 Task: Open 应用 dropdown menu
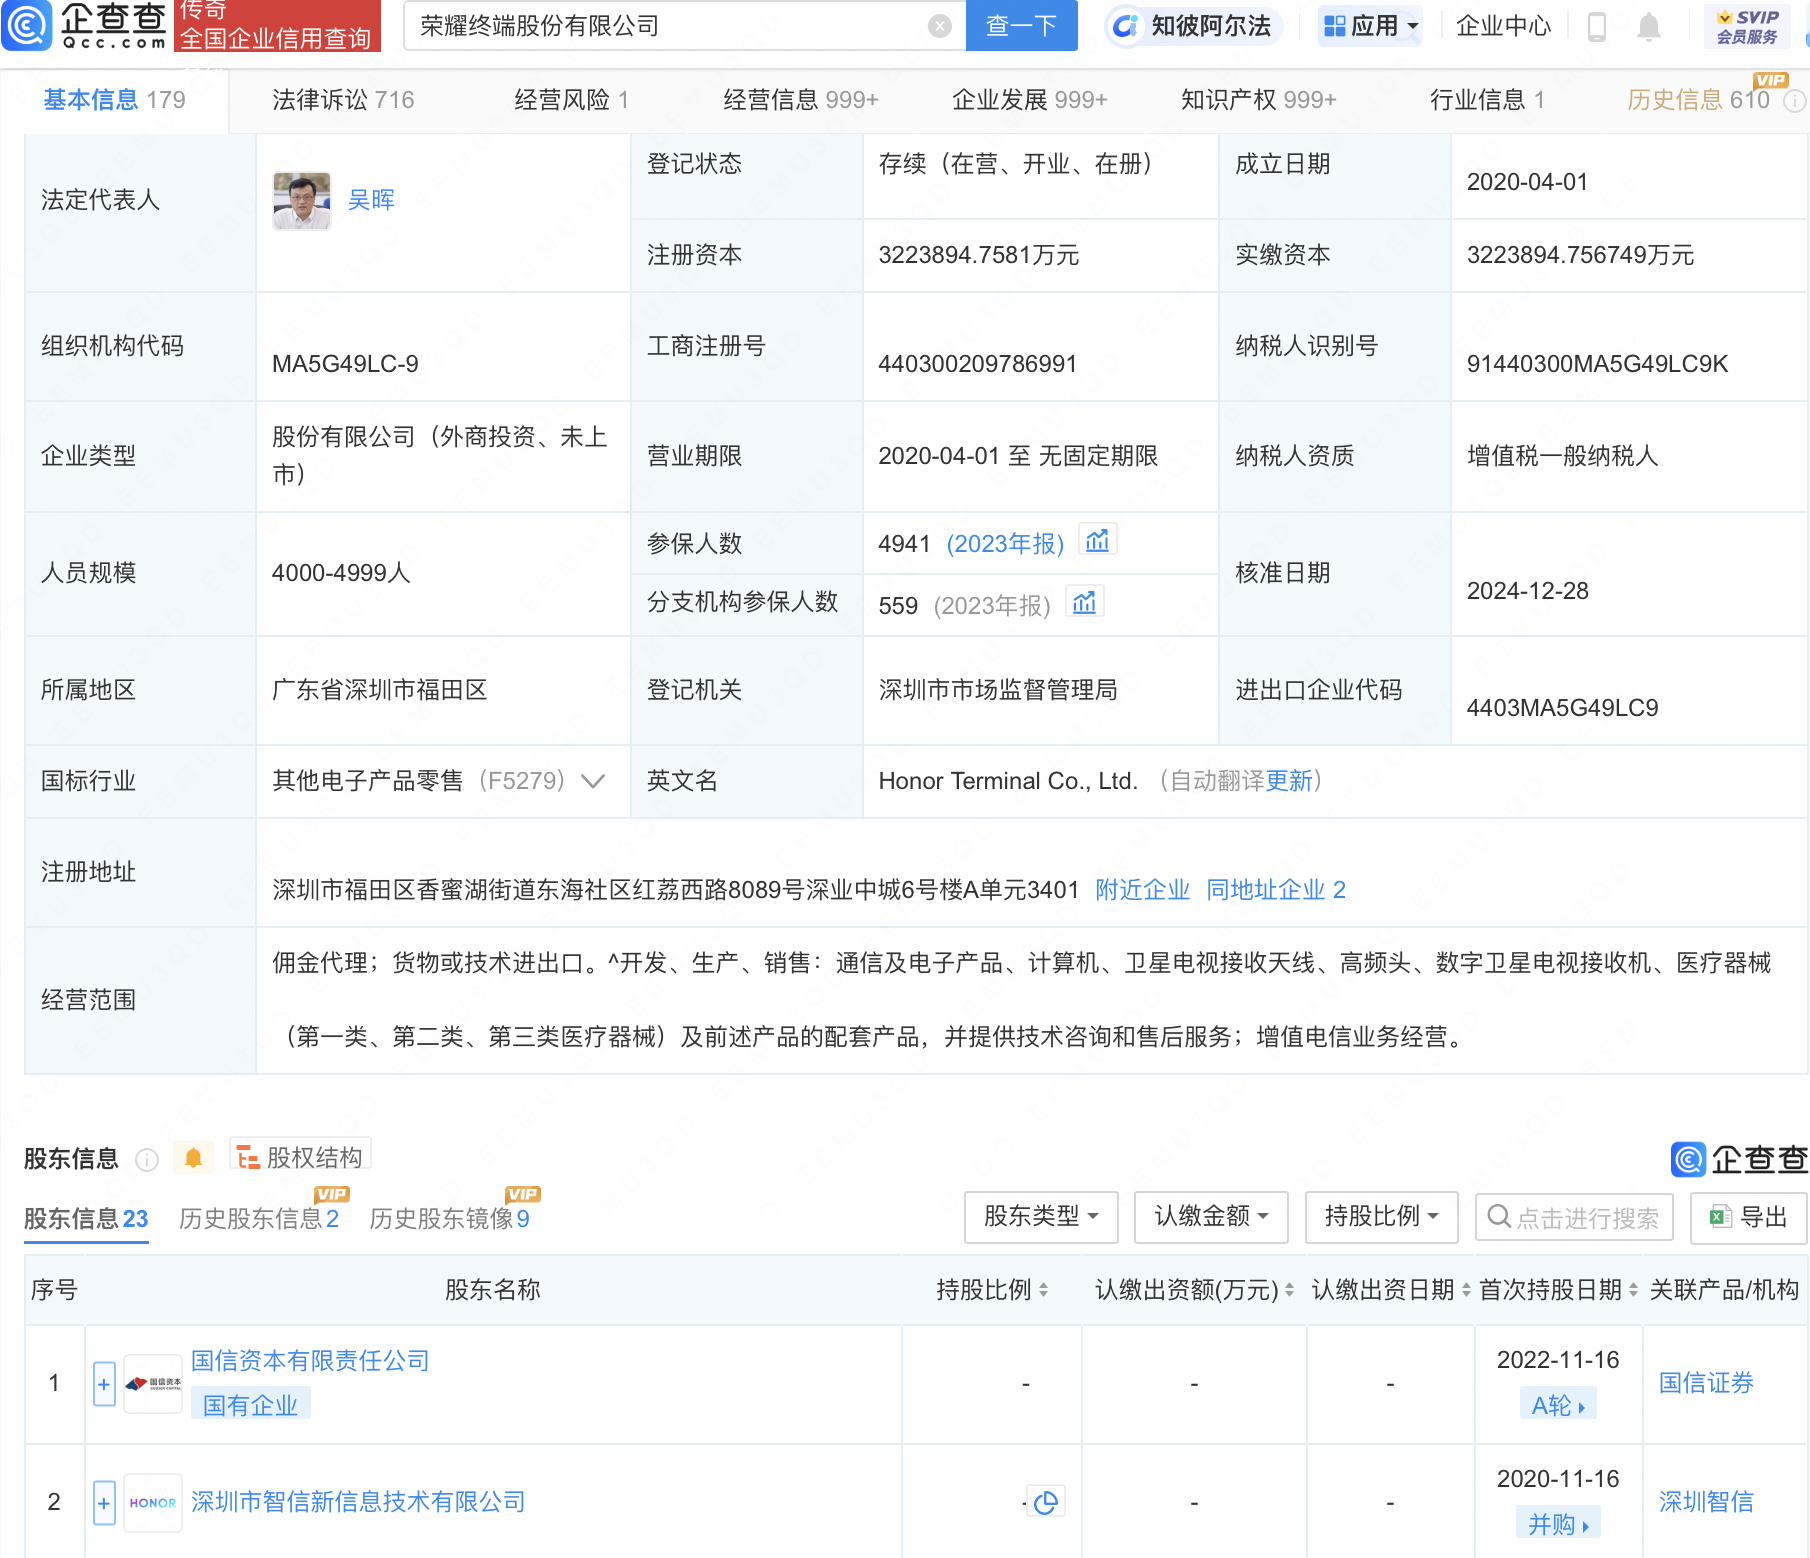1371,26
